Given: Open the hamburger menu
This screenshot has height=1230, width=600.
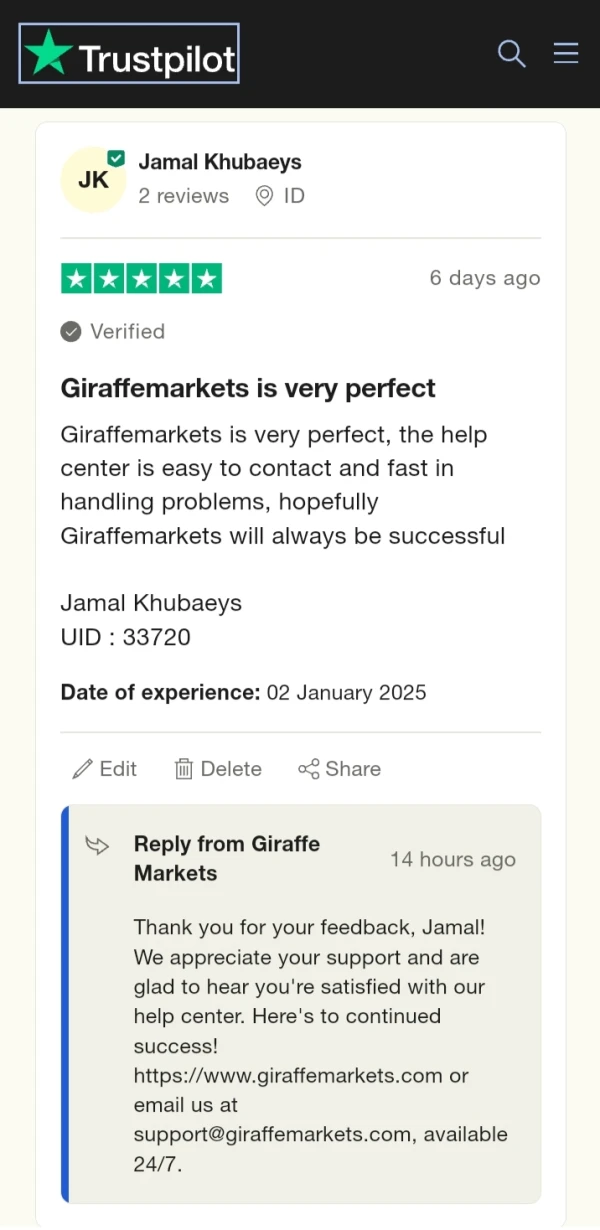Looking at the screenshot, I should (x=566, y=53).
